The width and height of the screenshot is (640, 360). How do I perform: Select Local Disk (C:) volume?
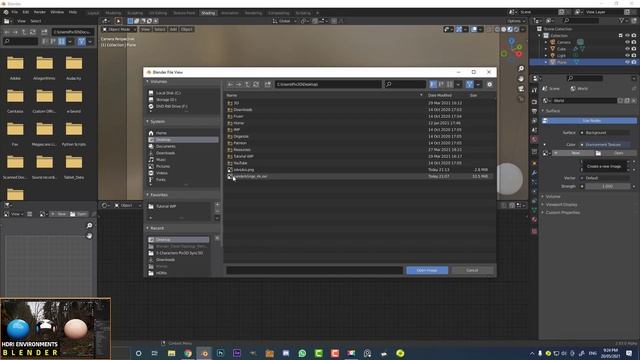point(183,93)
